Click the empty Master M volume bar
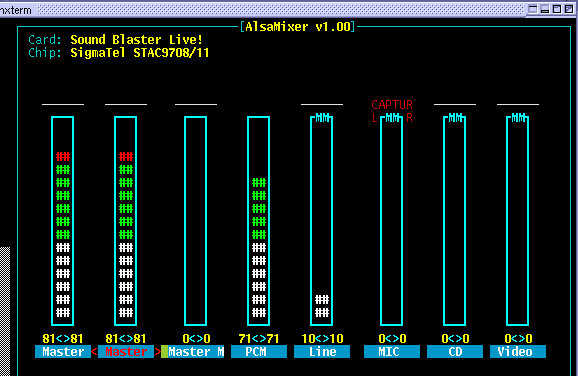This screenshot has width=578, height=376. (195, 221)
